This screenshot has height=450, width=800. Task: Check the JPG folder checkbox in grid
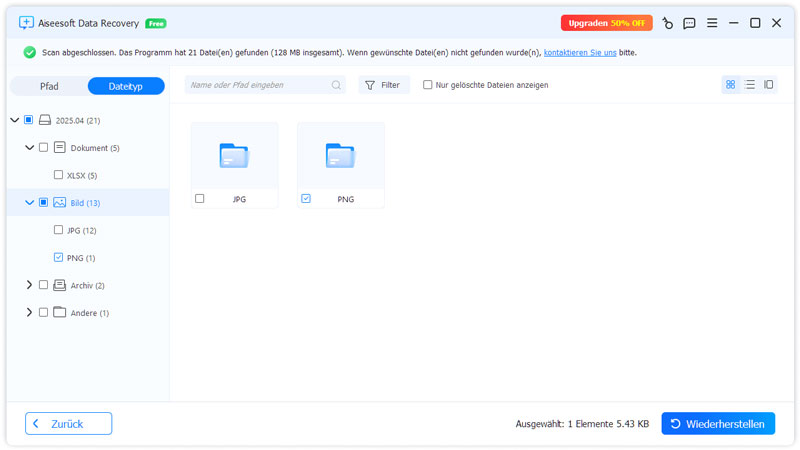pyautogui.click(x=200, y=199)
